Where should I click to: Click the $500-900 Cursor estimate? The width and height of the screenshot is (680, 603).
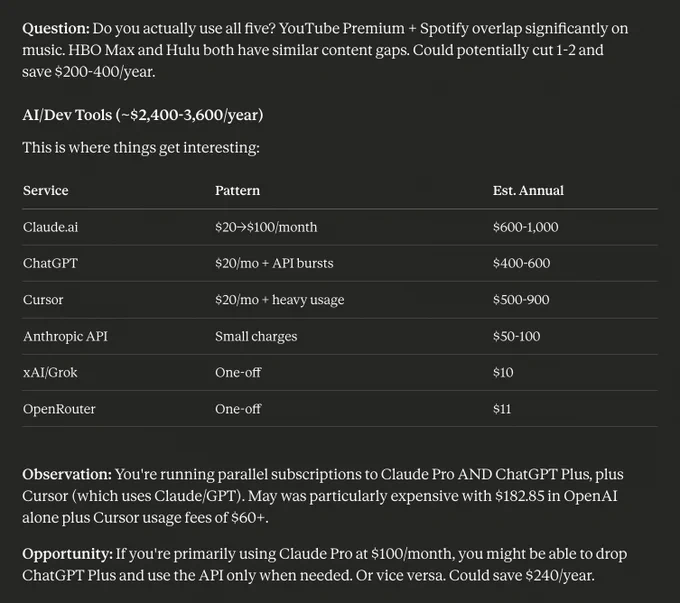[x=521, y=300]
